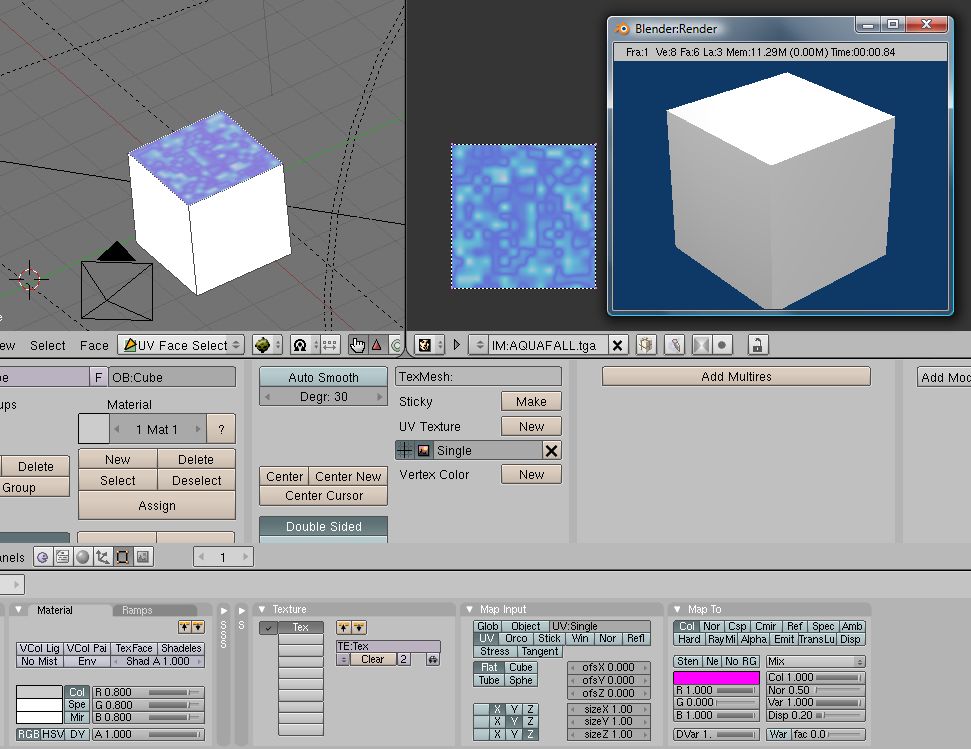Open the UV image editor window type icon

pyautogui.click(x=429, y=345)
